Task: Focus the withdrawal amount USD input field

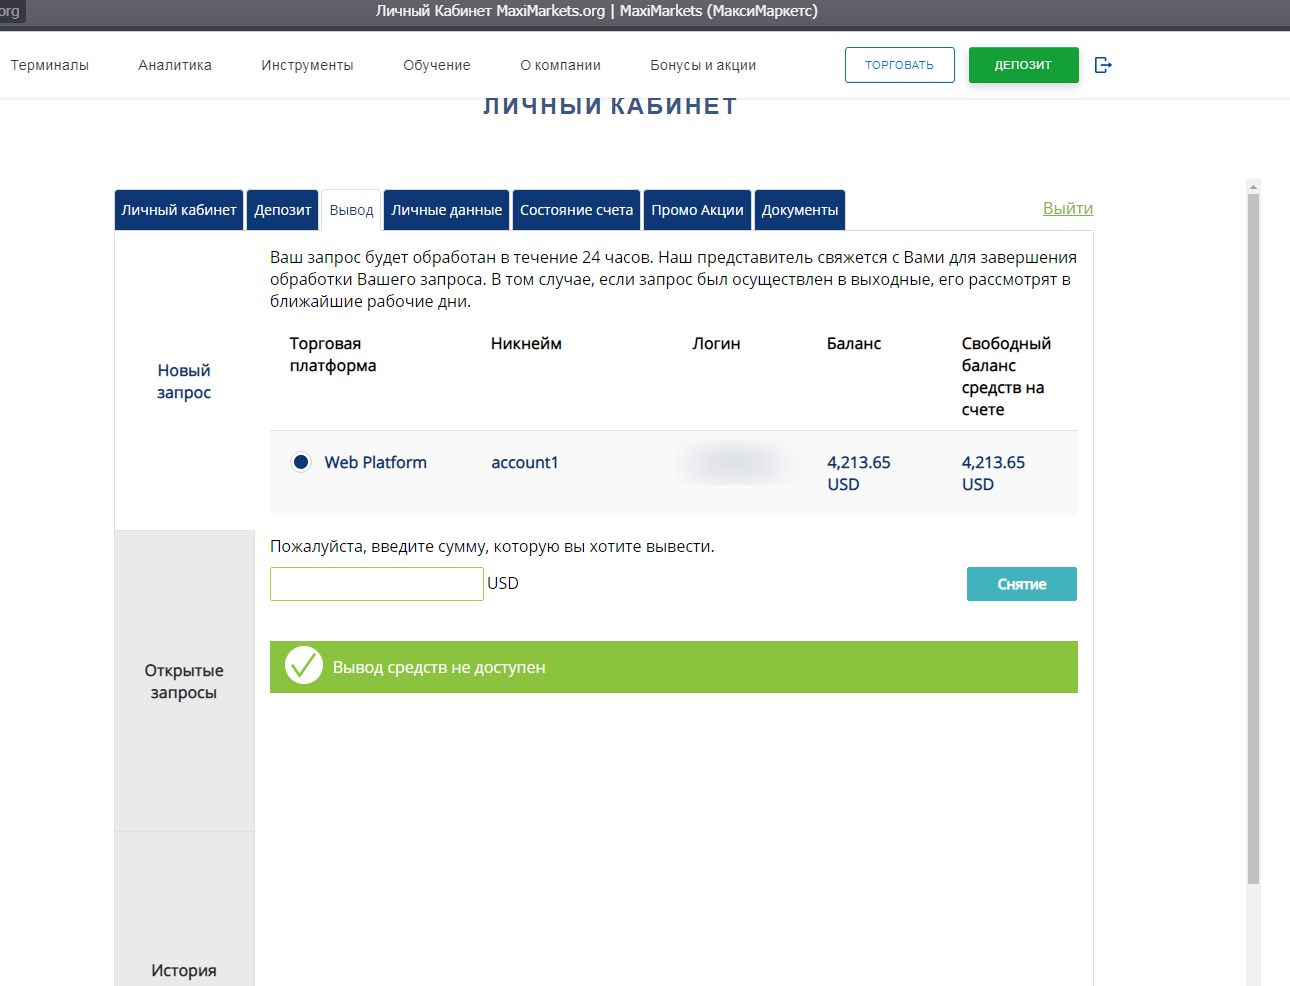Action: [377, 584]
